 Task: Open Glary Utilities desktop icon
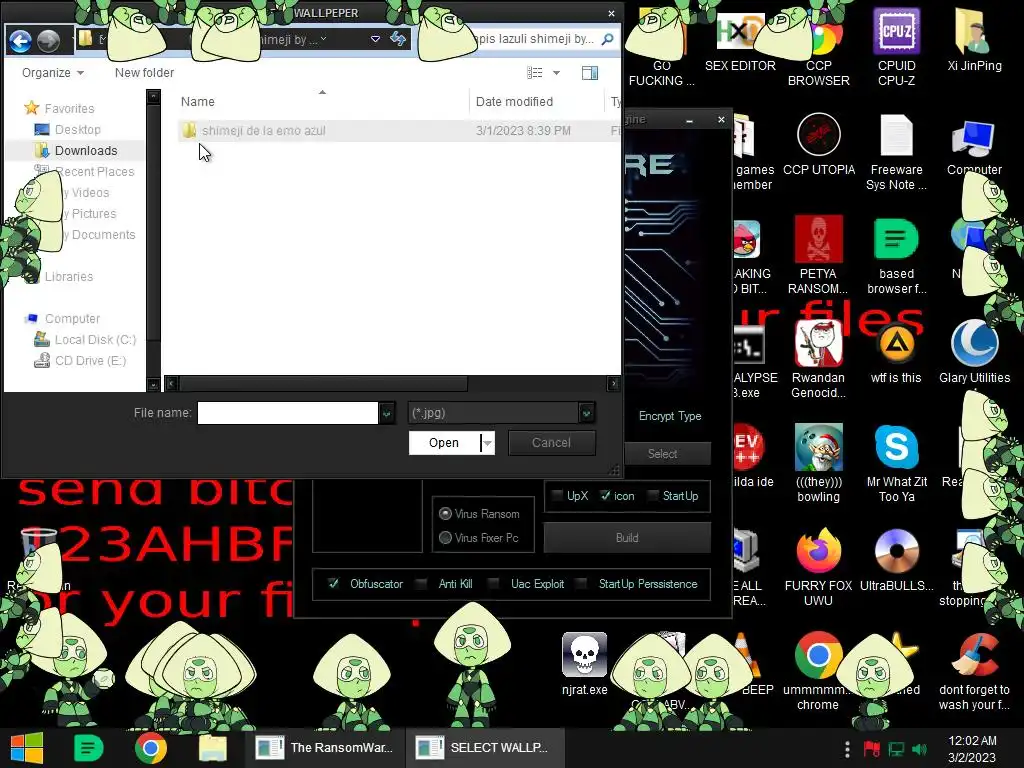pyautogui.click(x=974, y=353)
